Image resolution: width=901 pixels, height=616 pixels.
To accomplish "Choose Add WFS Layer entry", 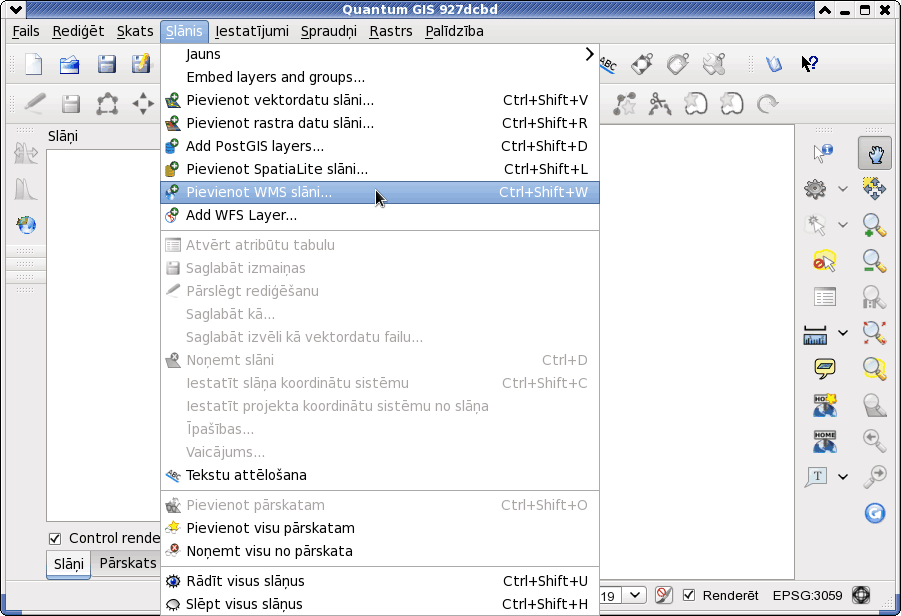I will [x=380, y=215].
